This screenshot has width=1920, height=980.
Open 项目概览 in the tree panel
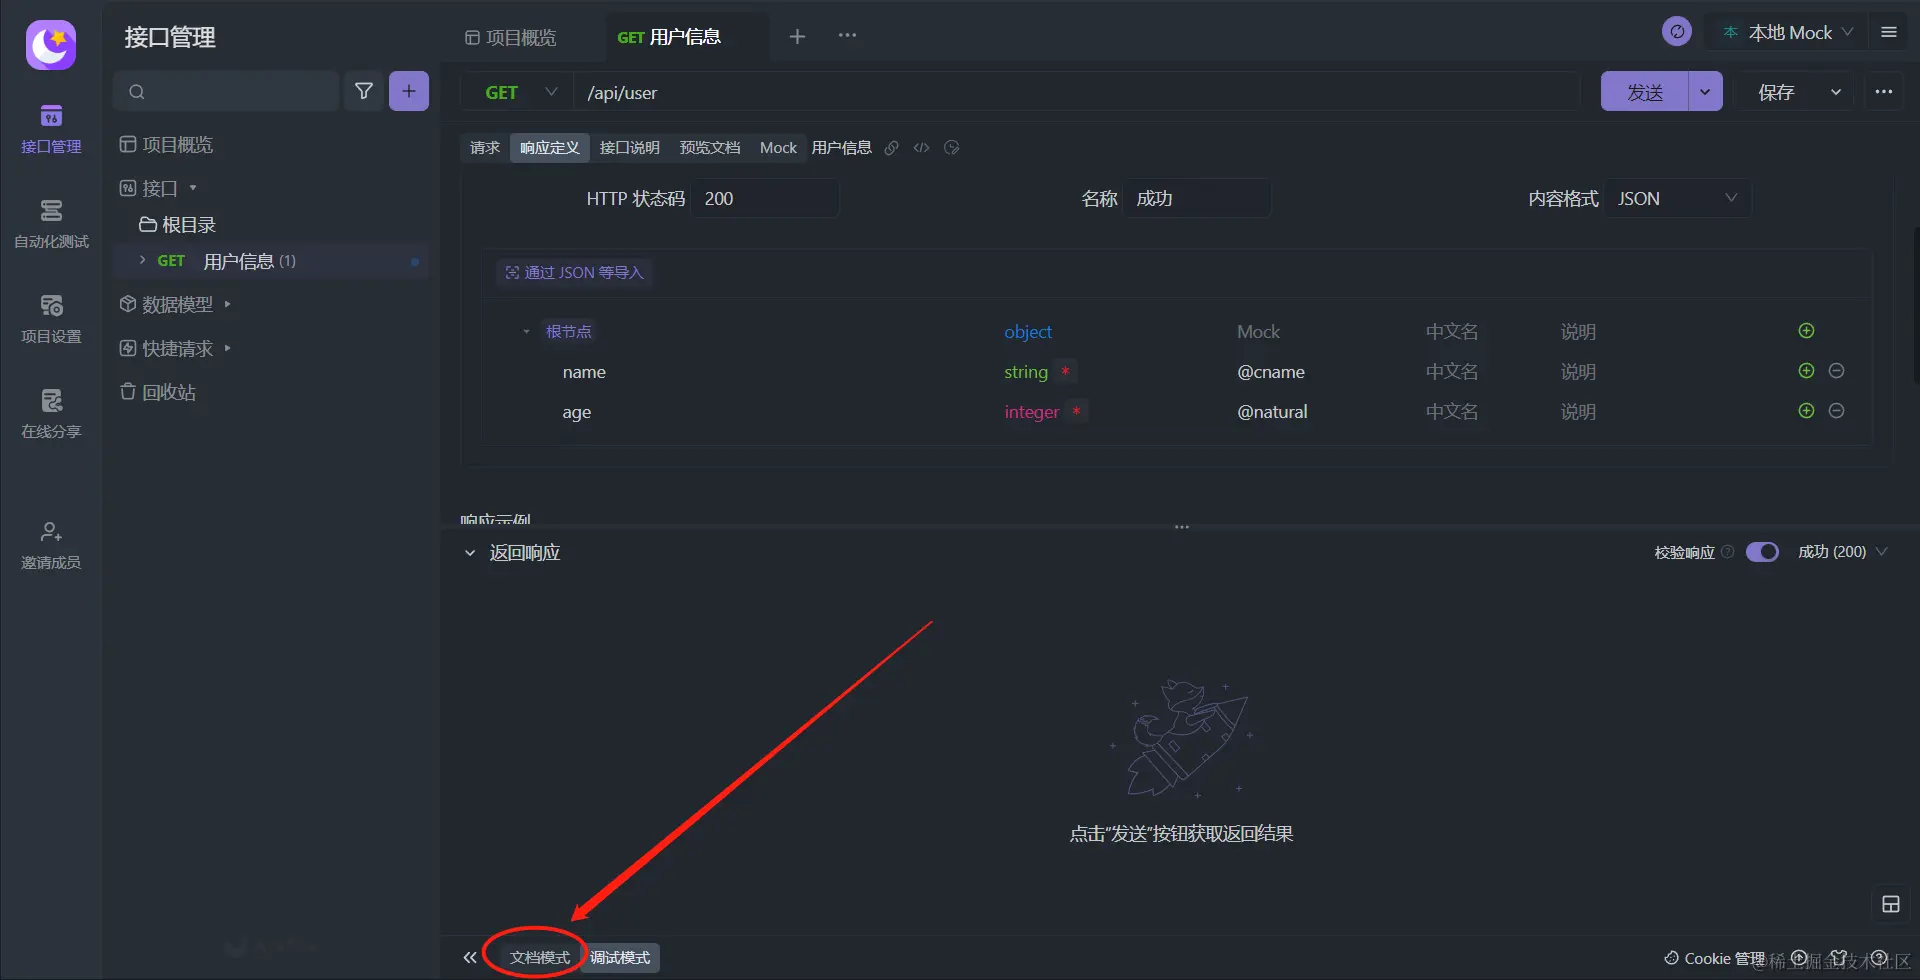click(166, 145)
